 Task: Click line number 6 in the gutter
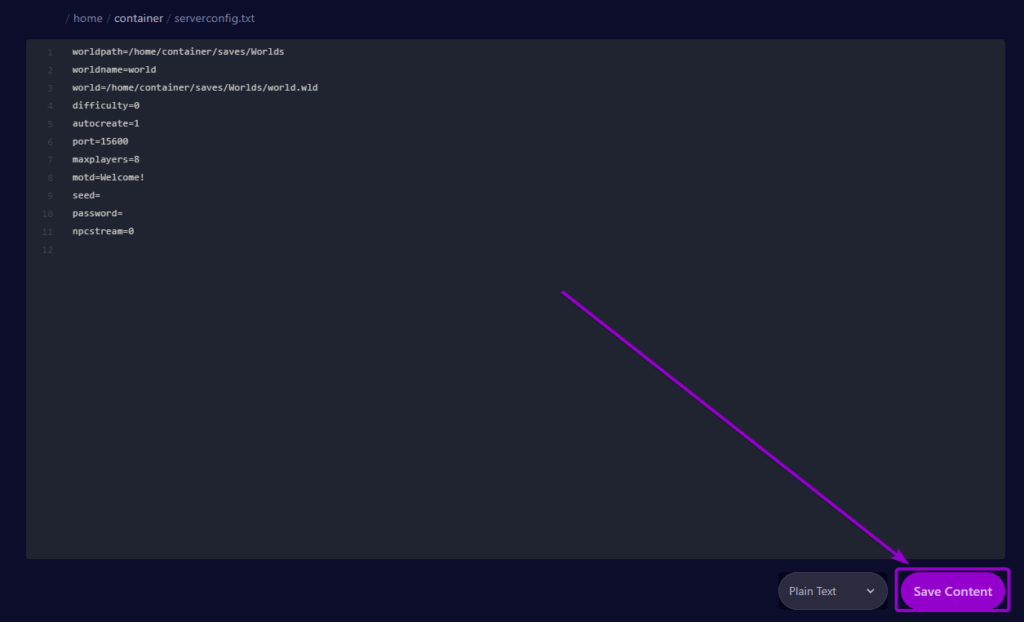click(x=49, y=141)
